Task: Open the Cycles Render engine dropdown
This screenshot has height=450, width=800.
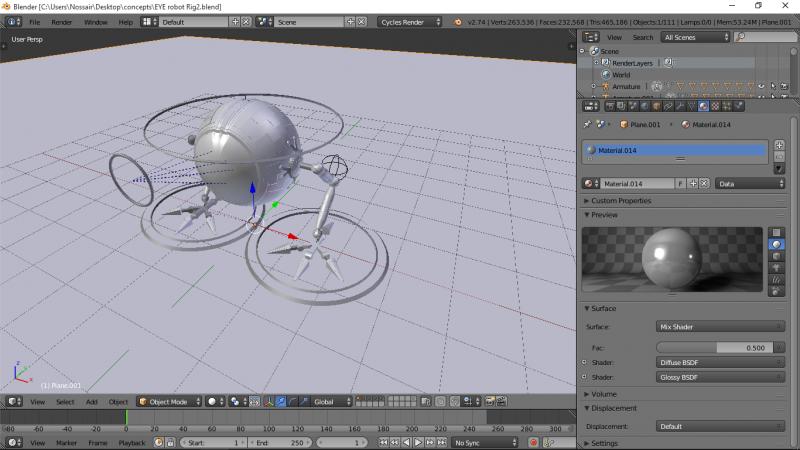Action: (x=410, y=21)
